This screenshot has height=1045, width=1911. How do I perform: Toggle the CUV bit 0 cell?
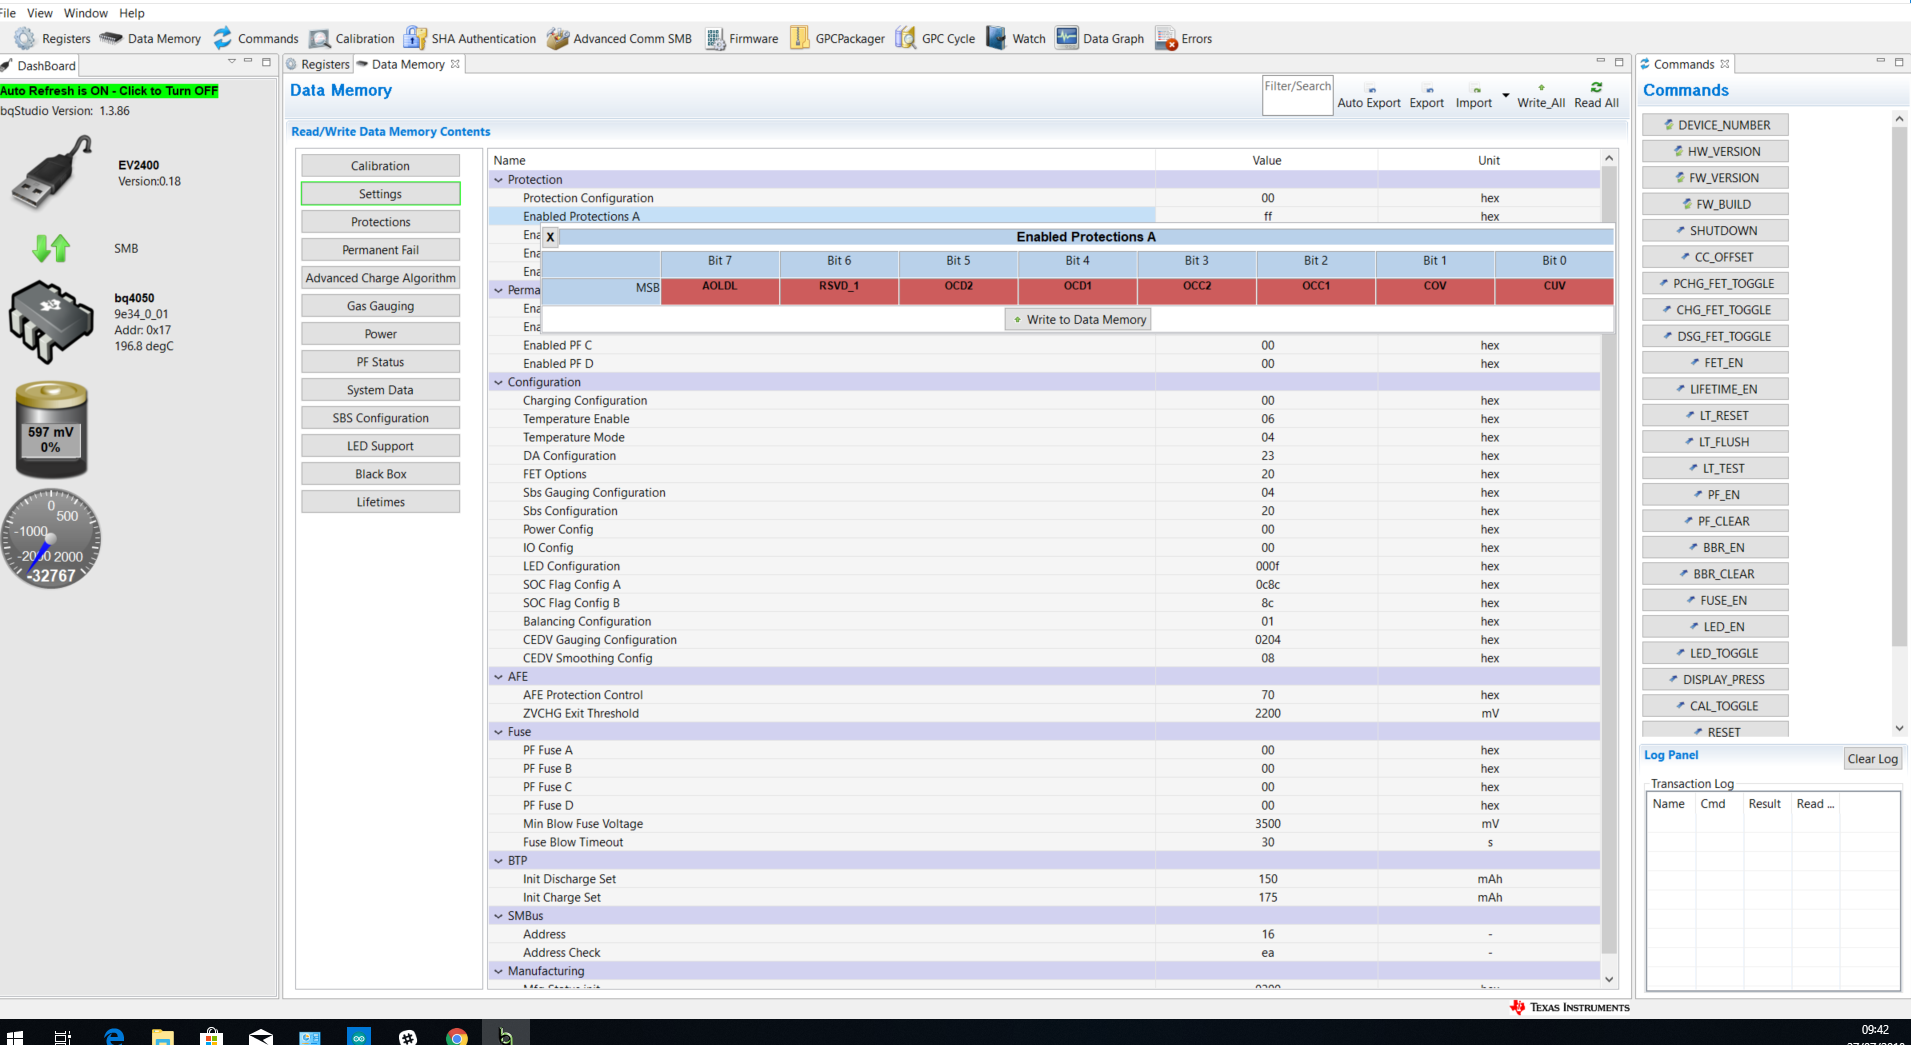pos(1554,286)
